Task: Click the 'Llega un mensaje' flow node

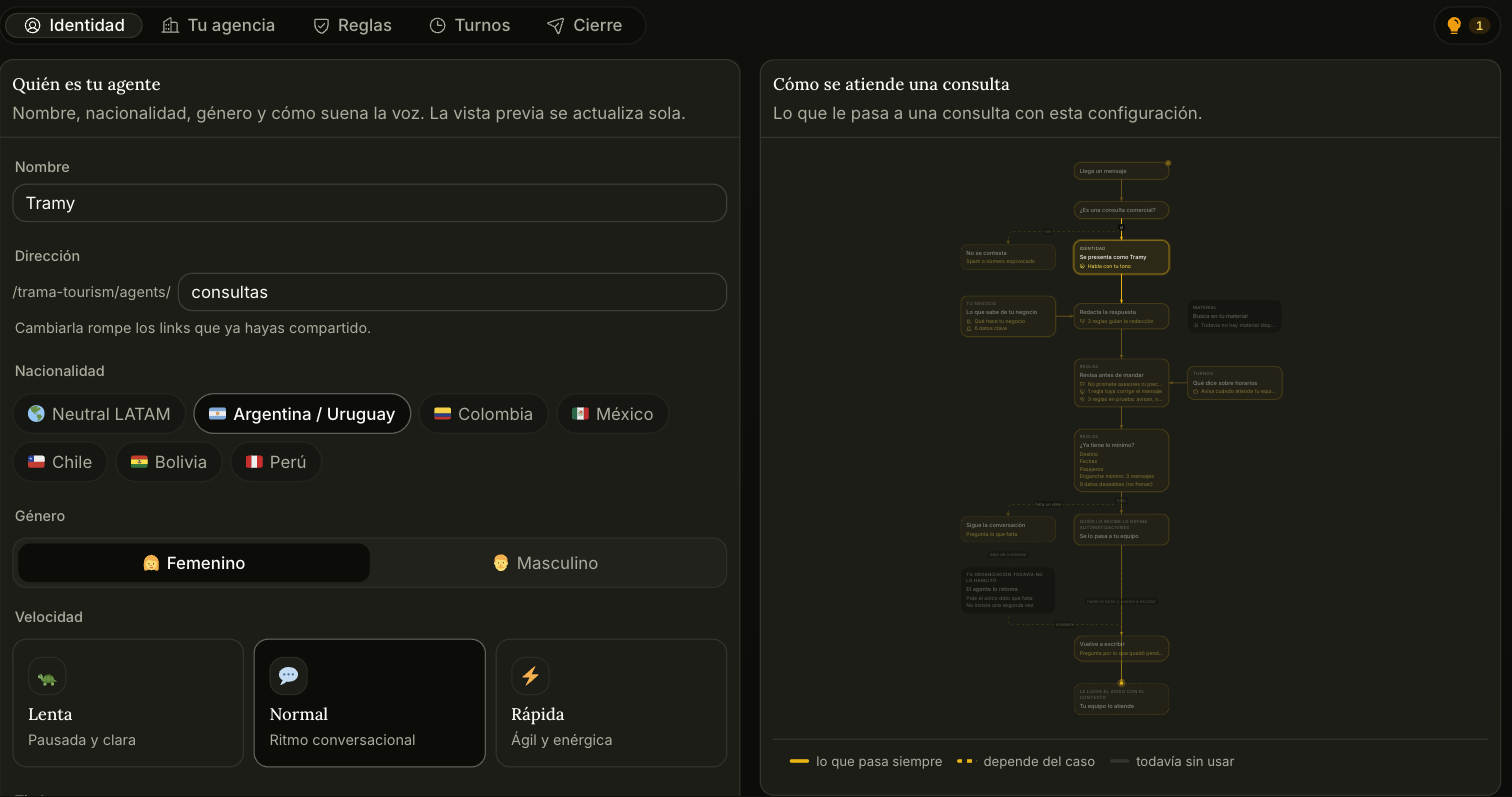Action: point(1121,171)
